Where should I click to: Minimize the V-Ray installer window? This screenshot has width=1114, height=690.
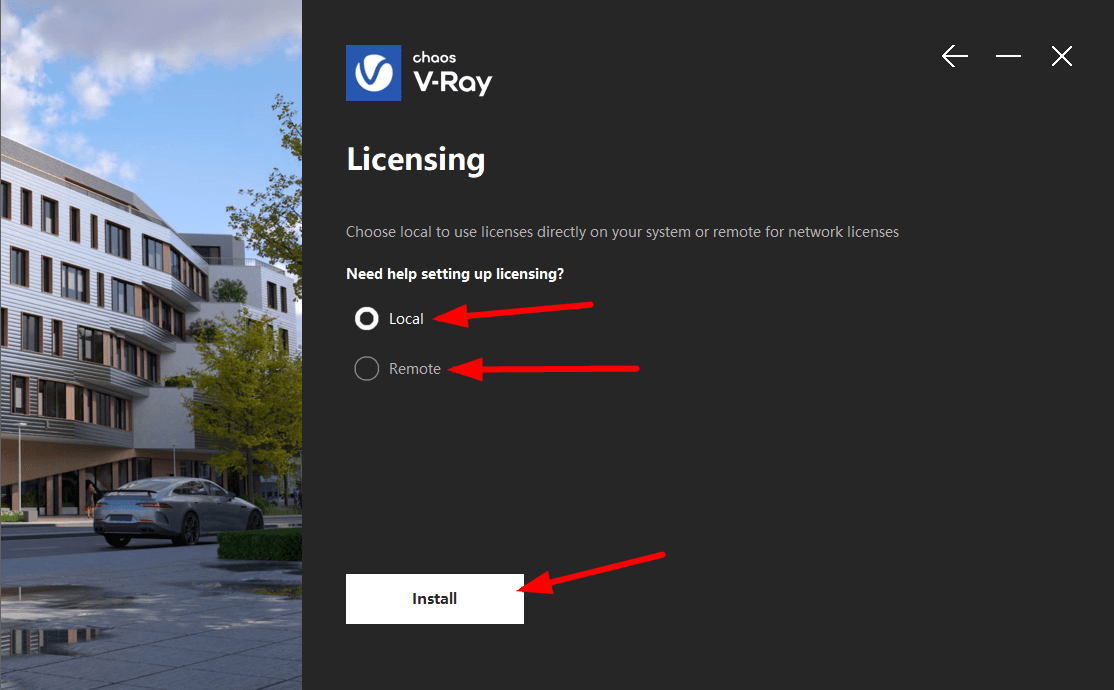[x=1008, y=56]
